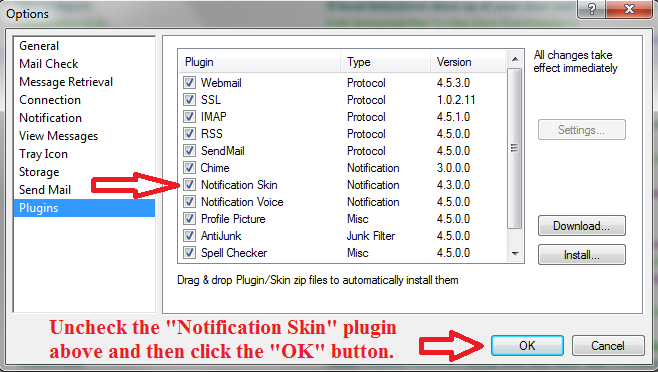Click the Install... button

[x=582, y=255]
